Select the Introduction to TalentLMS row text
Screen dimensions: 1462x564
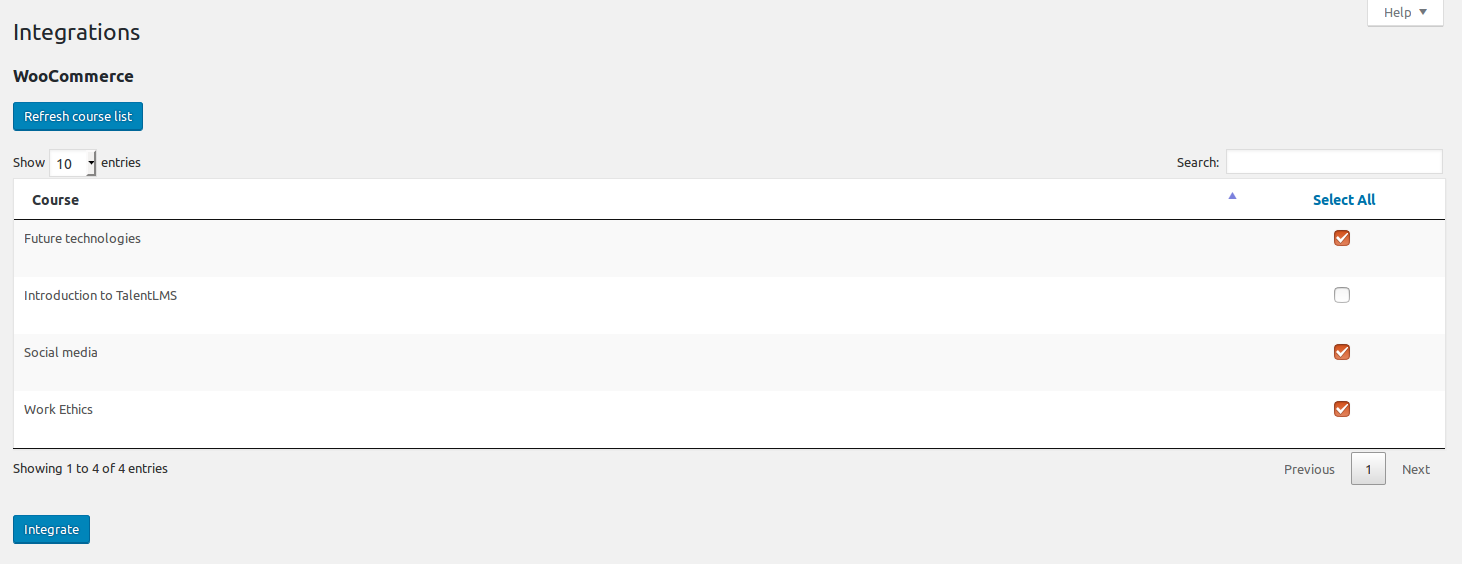[100, 296]
